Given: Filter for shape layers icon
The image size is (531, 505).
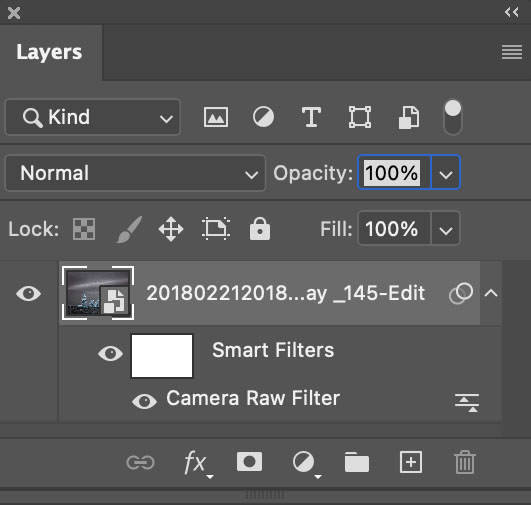Looking at the screenshot, I should click(x=360, y=117).
